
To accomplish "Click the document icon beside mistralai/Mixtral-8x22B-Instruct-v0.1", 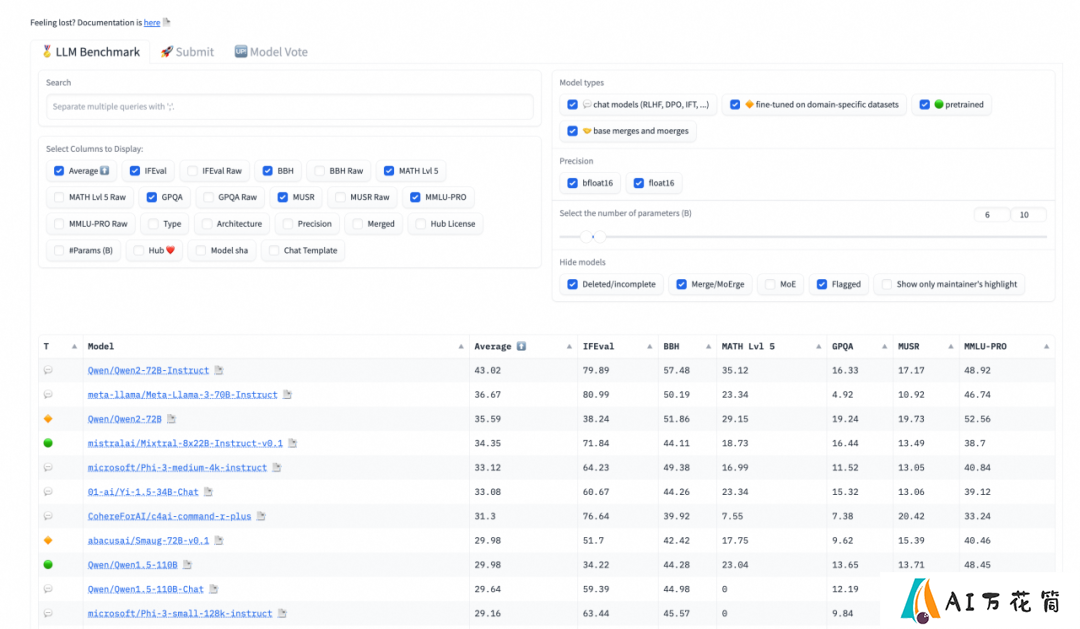I will (x=293, y=443).
